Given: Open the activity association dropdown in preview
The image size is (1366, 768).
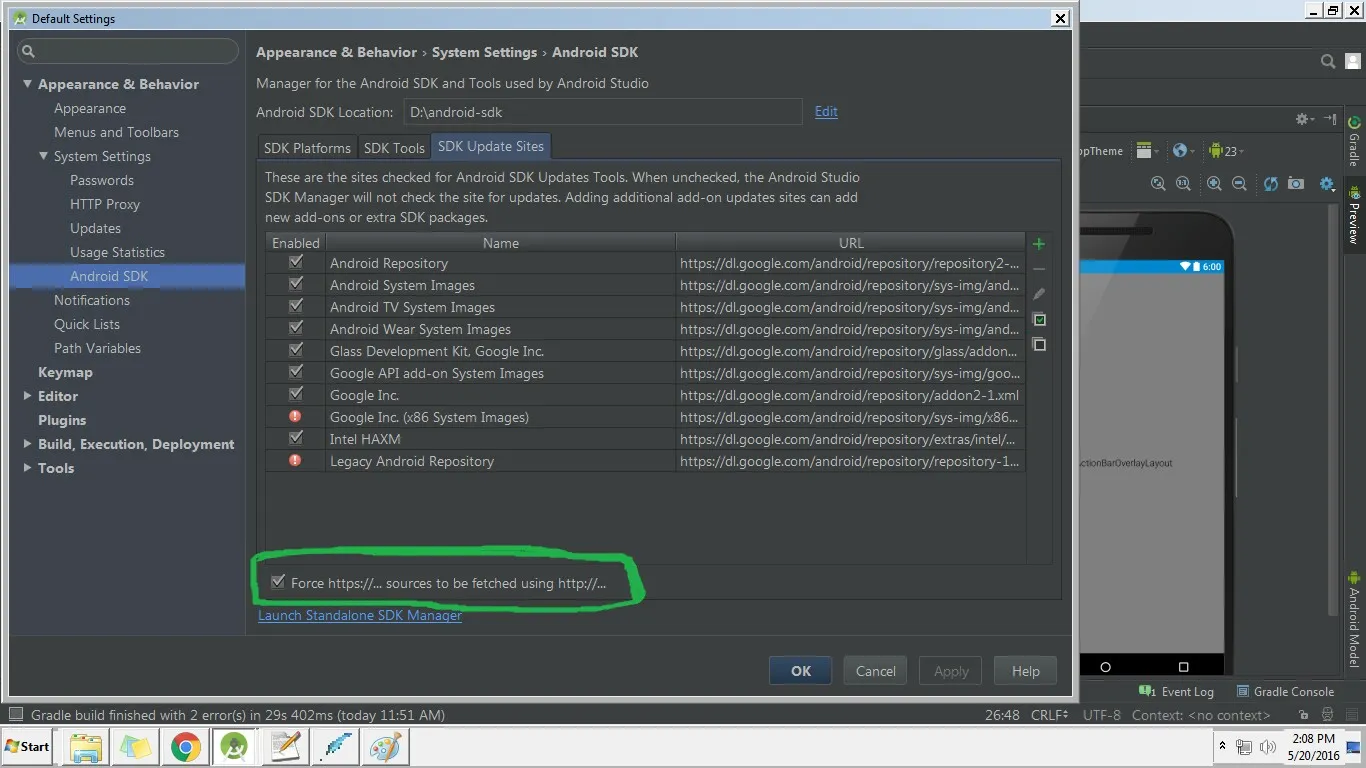Looking at the screenshot, I should pos(1148,151).
